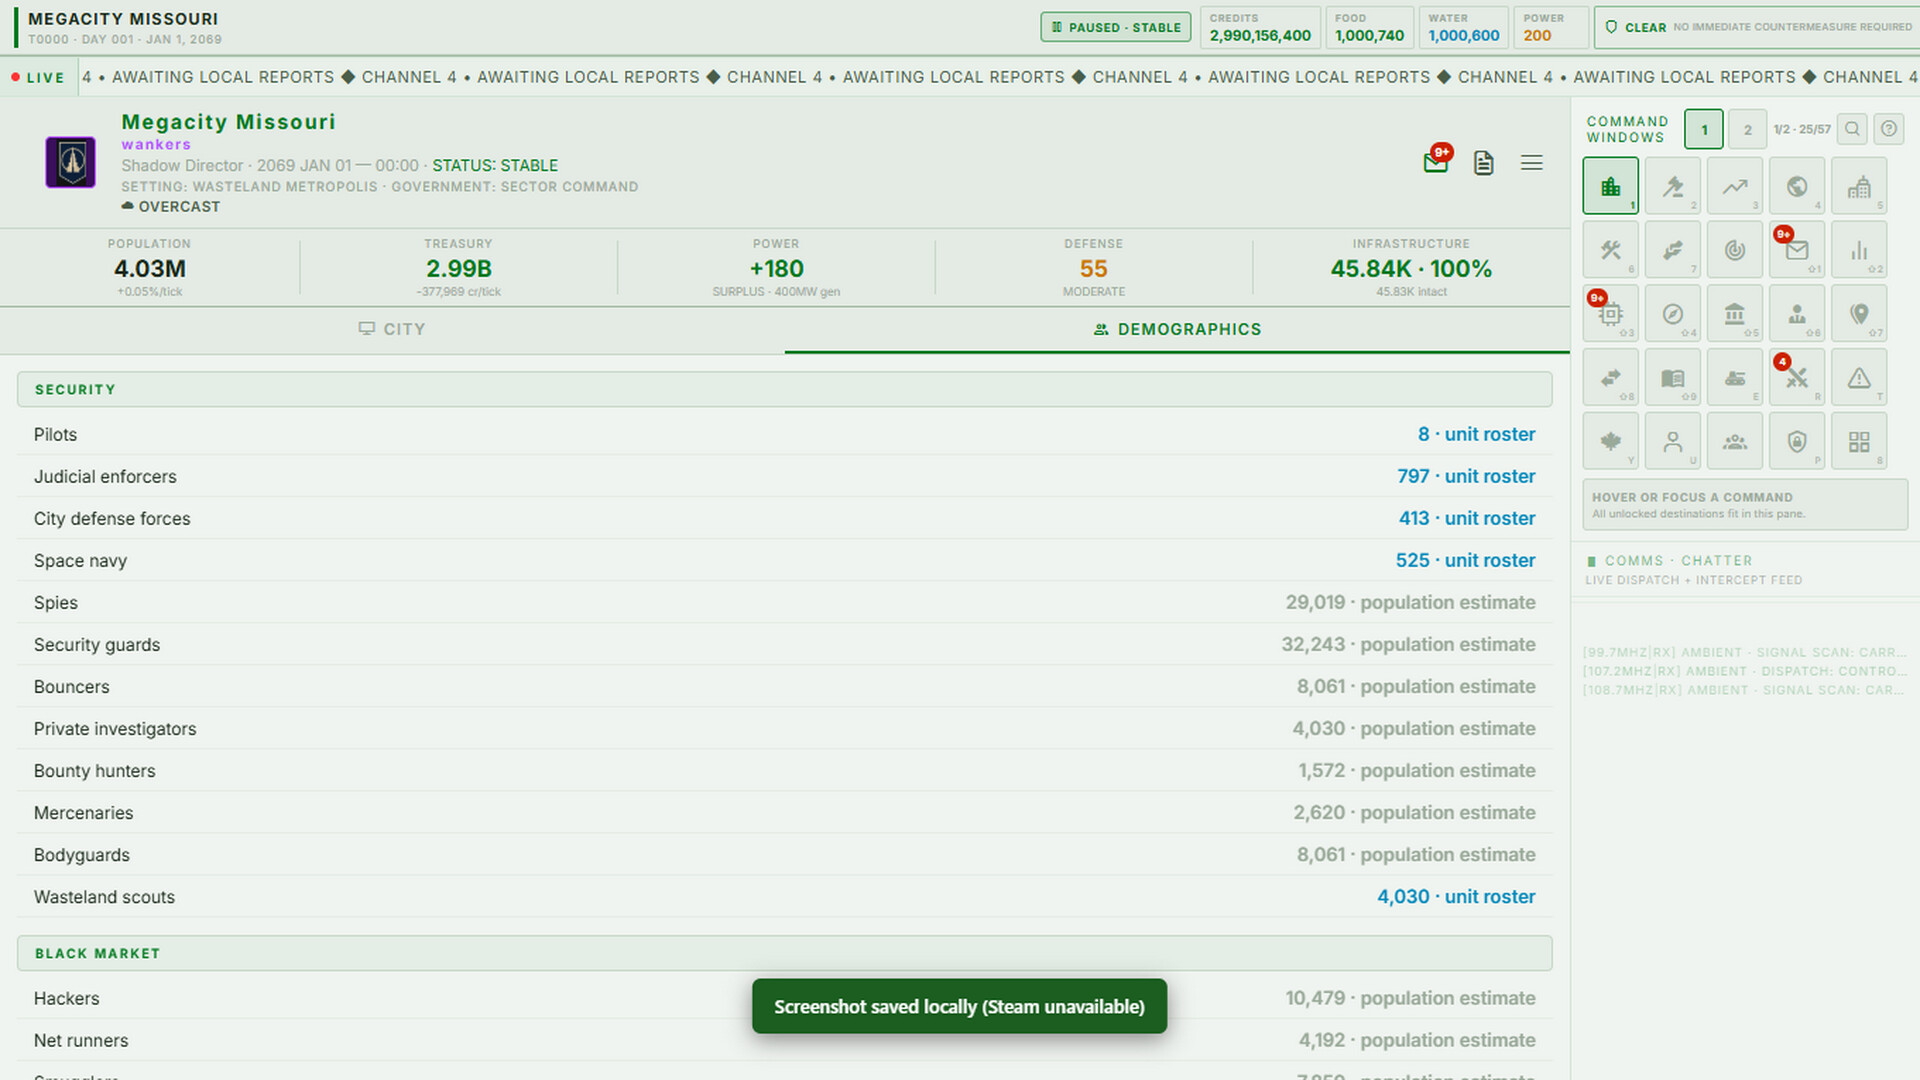Open Space navy unit roster link
This screenshot has height=1080, width=1920.
1465,560
